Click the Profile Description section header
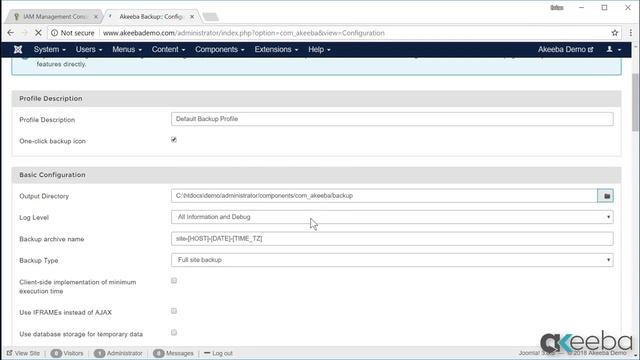Screen dimensions: 640x360 pyautogui.click(x=51, y=98)
